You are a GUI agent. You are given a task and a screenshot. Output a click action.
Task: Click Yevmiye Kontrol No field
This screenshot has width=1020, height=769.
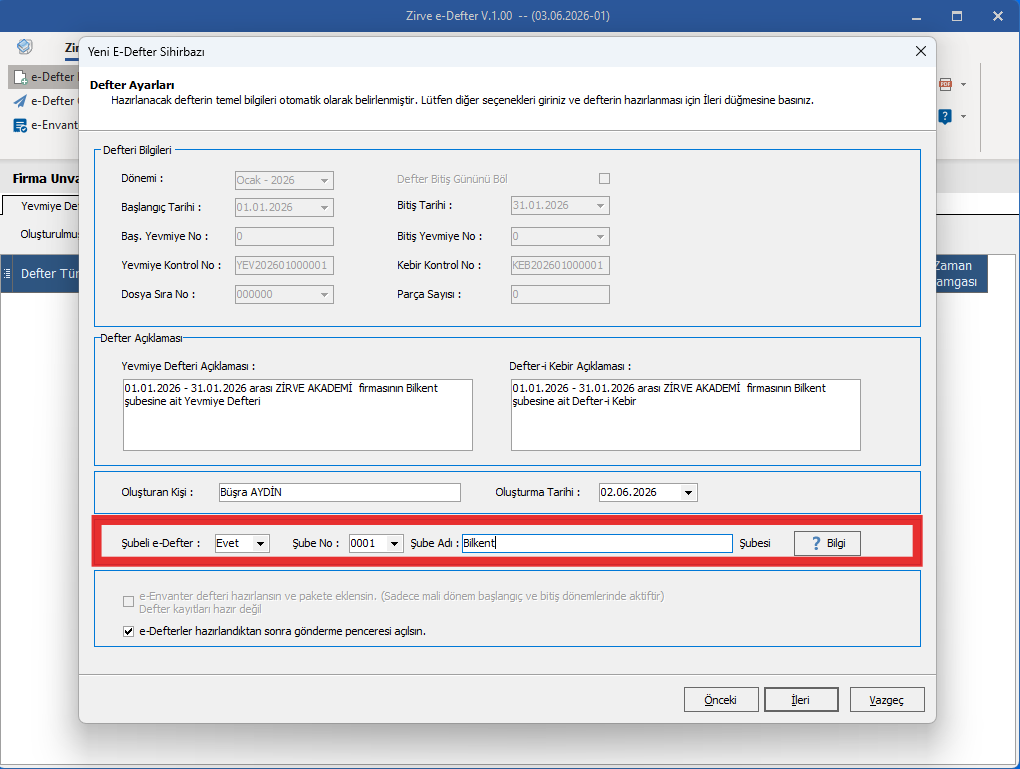point(284,265)
